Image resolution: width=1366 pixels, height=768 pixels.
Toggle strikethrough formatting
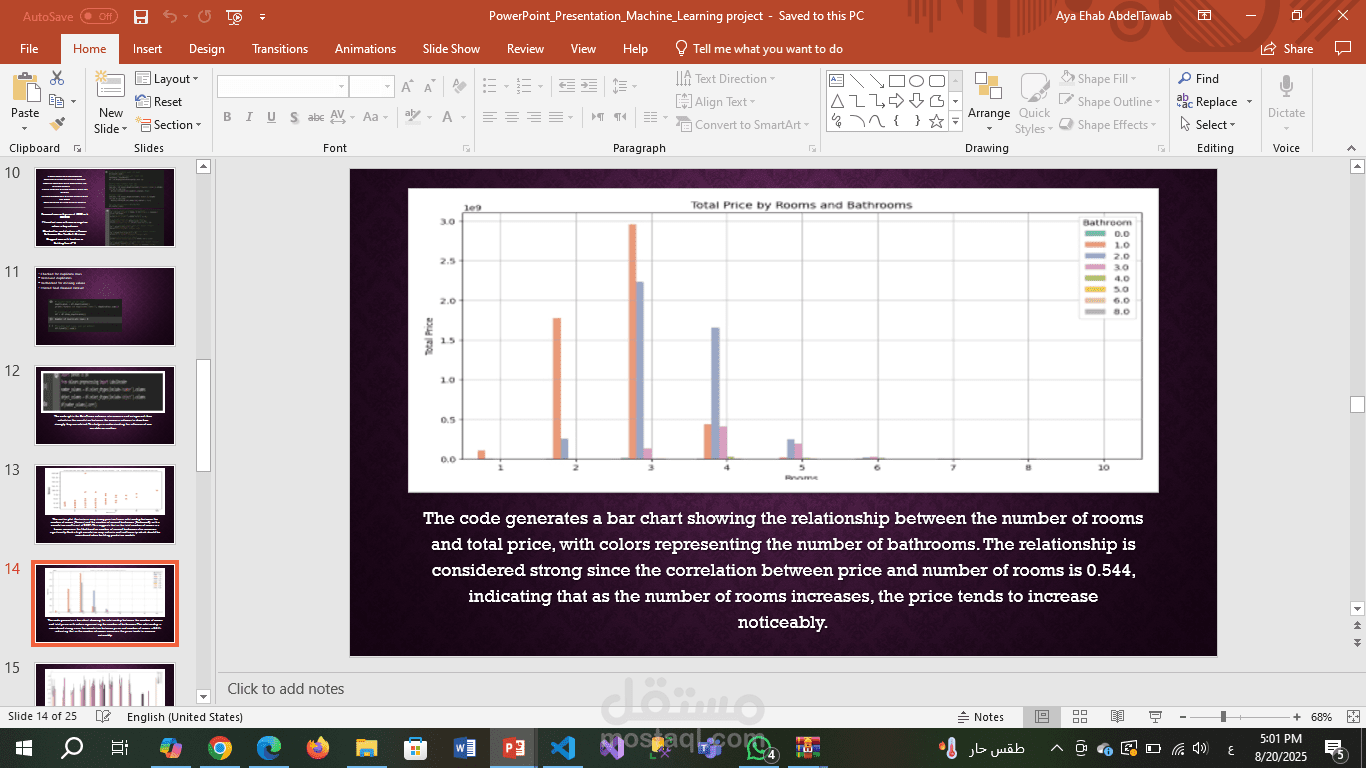click(315, 117)
